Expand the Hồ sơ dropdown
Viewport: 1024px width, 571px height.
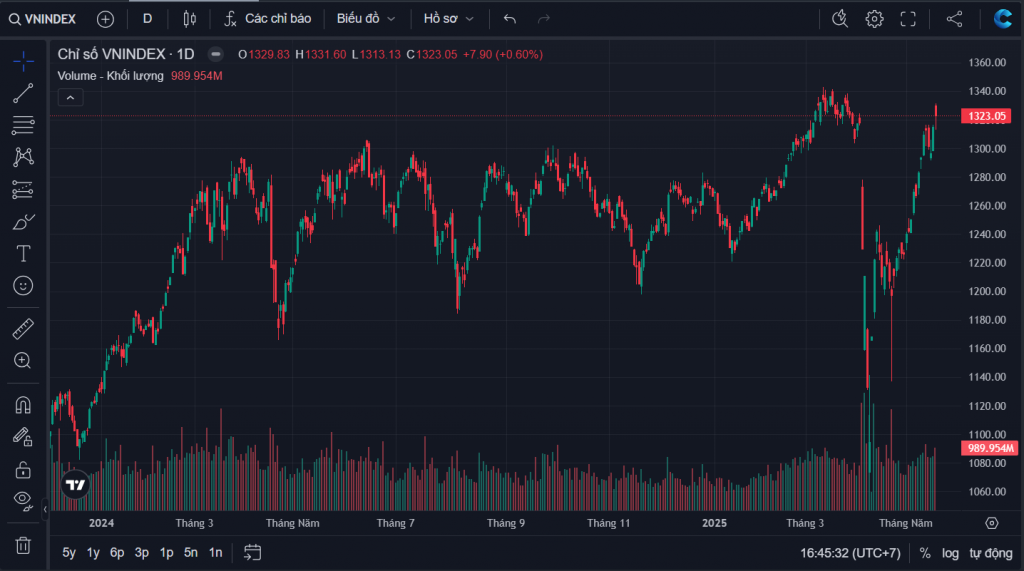[448, 19]
